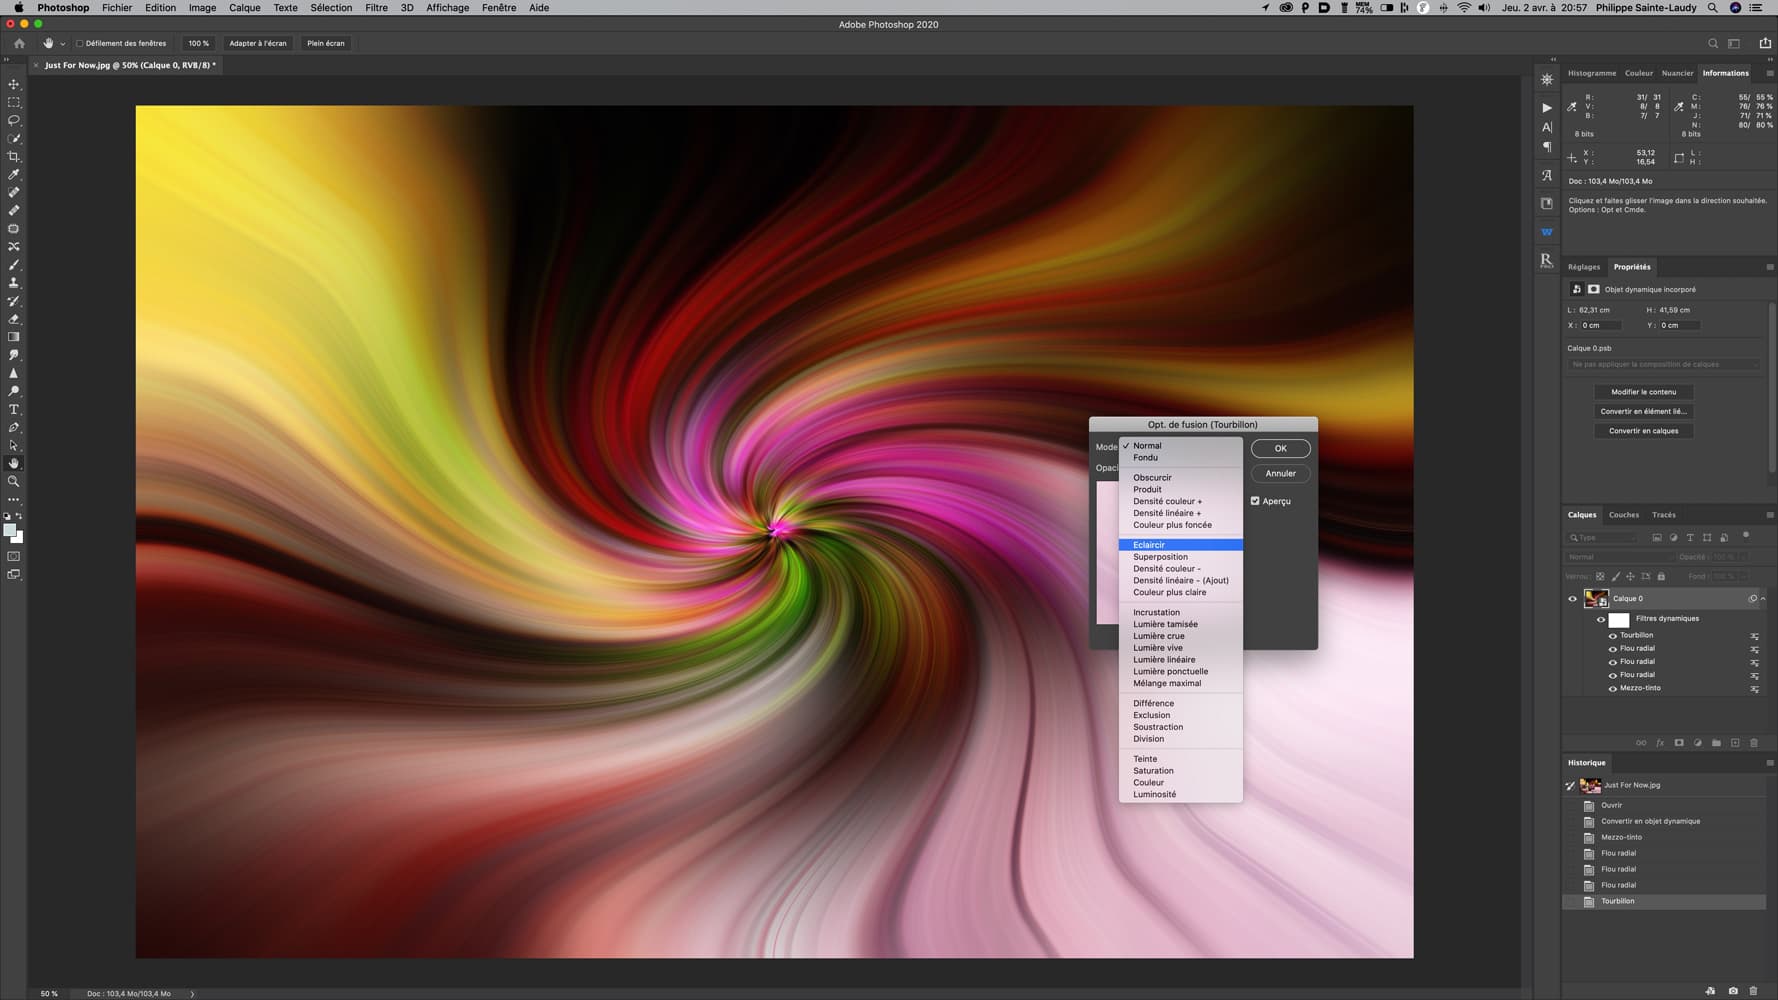Select the Eyedropper tool
This screenshot has width=1778, height=1000.
14,175
